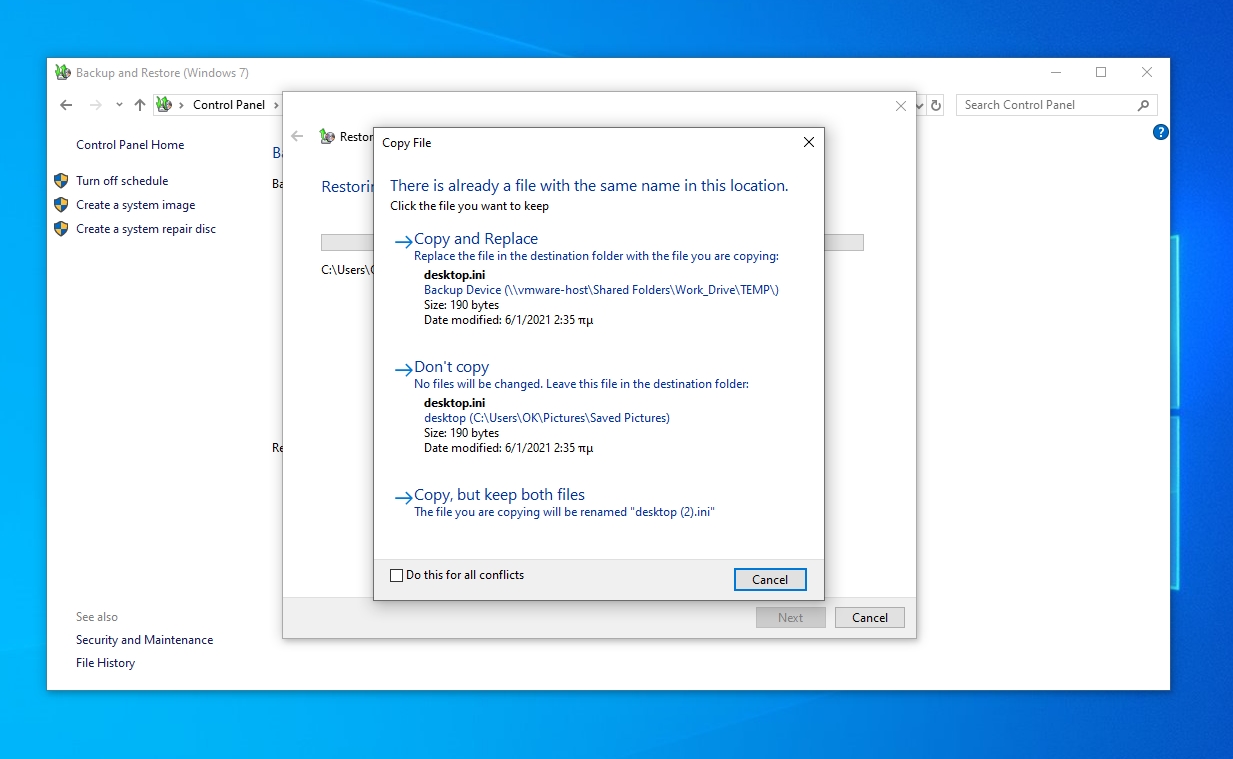Close the Copy File dialog

pyautogui.click(x=809, y=142)
